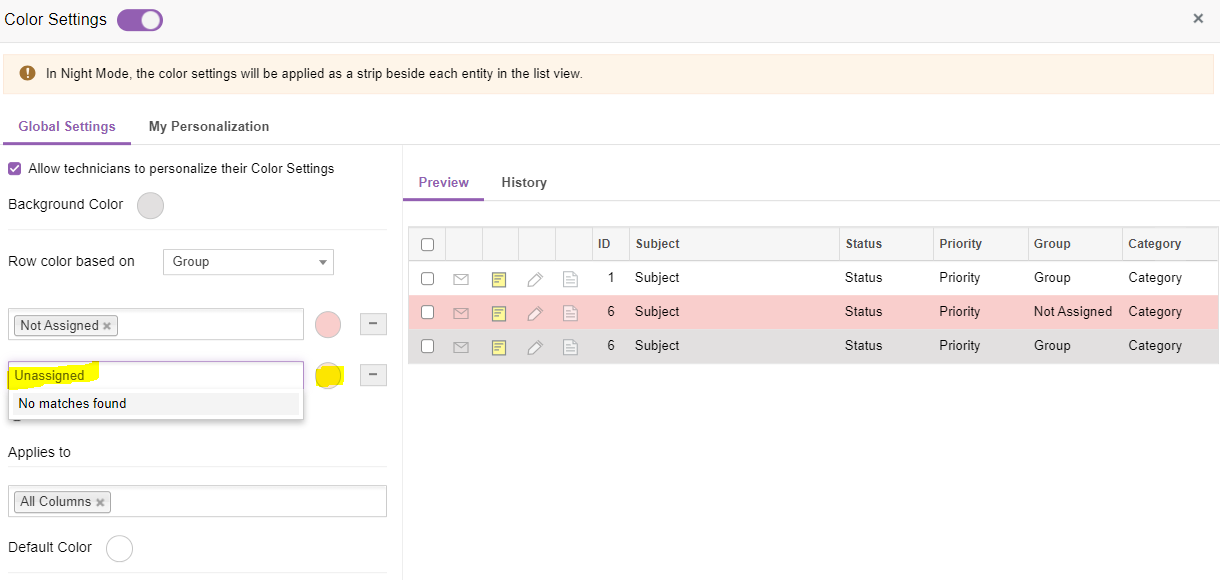Click minus button beside Unassigned rule
This screenshot has height=580, width=1220.
[x=373, y=375]
